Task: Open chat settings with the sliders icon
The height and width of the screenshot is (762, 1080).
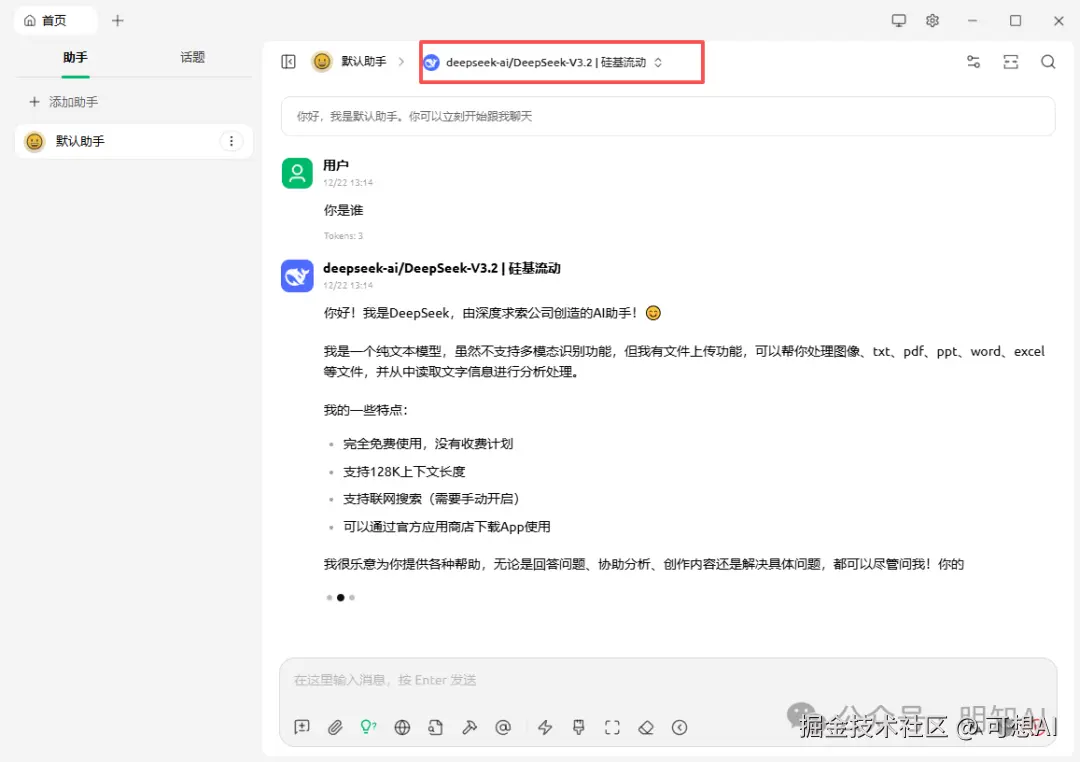Action: (x=973, y=61)
